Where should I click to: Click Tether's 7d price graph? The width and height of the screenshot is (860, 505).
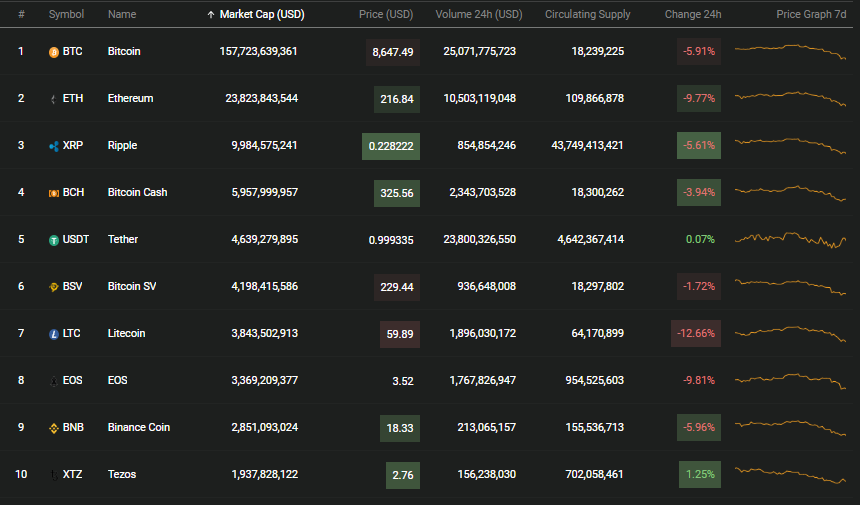coord(790,240)
